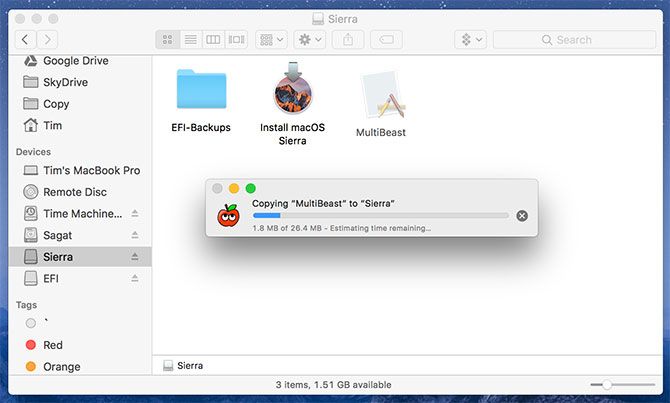Click the Sierra window title icon
This screenshot has height=403, width=670.
coord(318,19)
